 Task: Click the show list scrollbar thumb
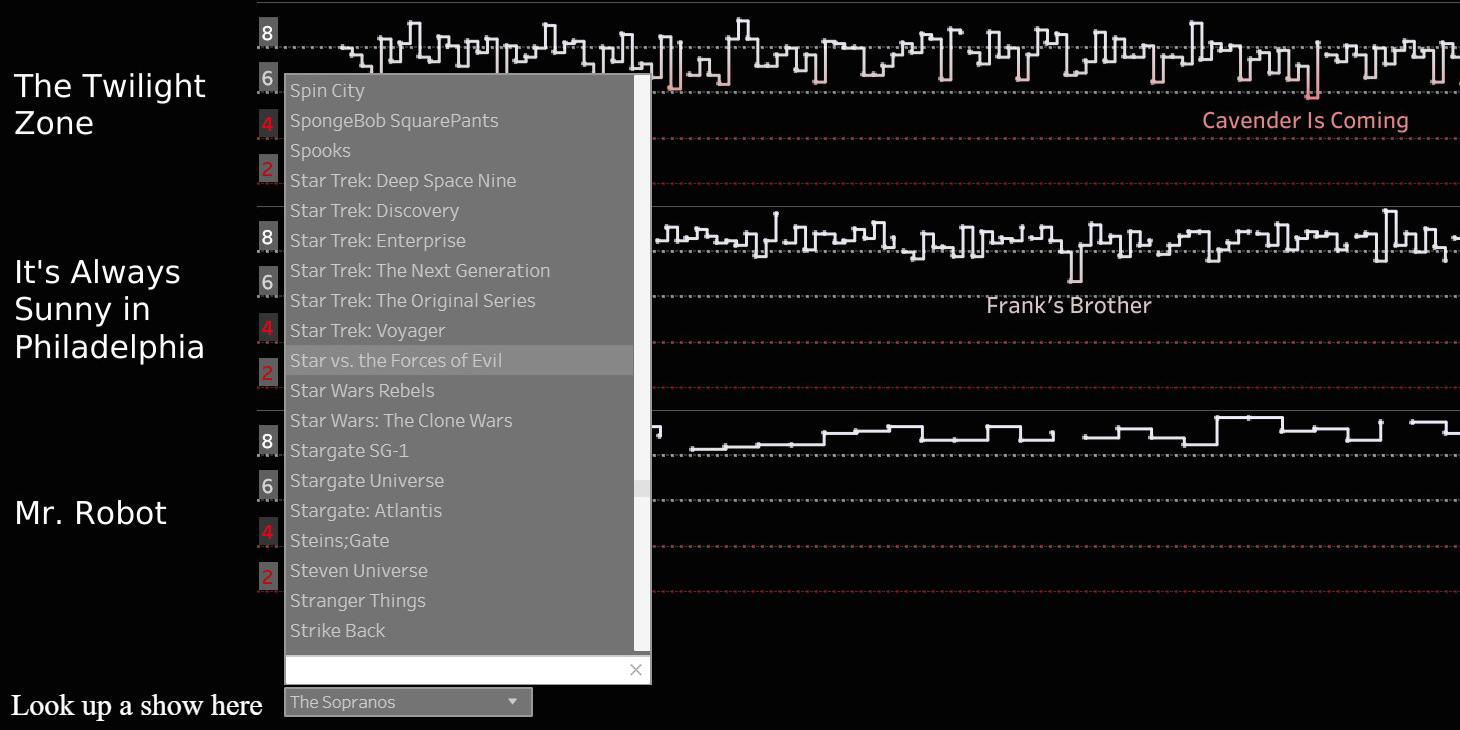642,489
